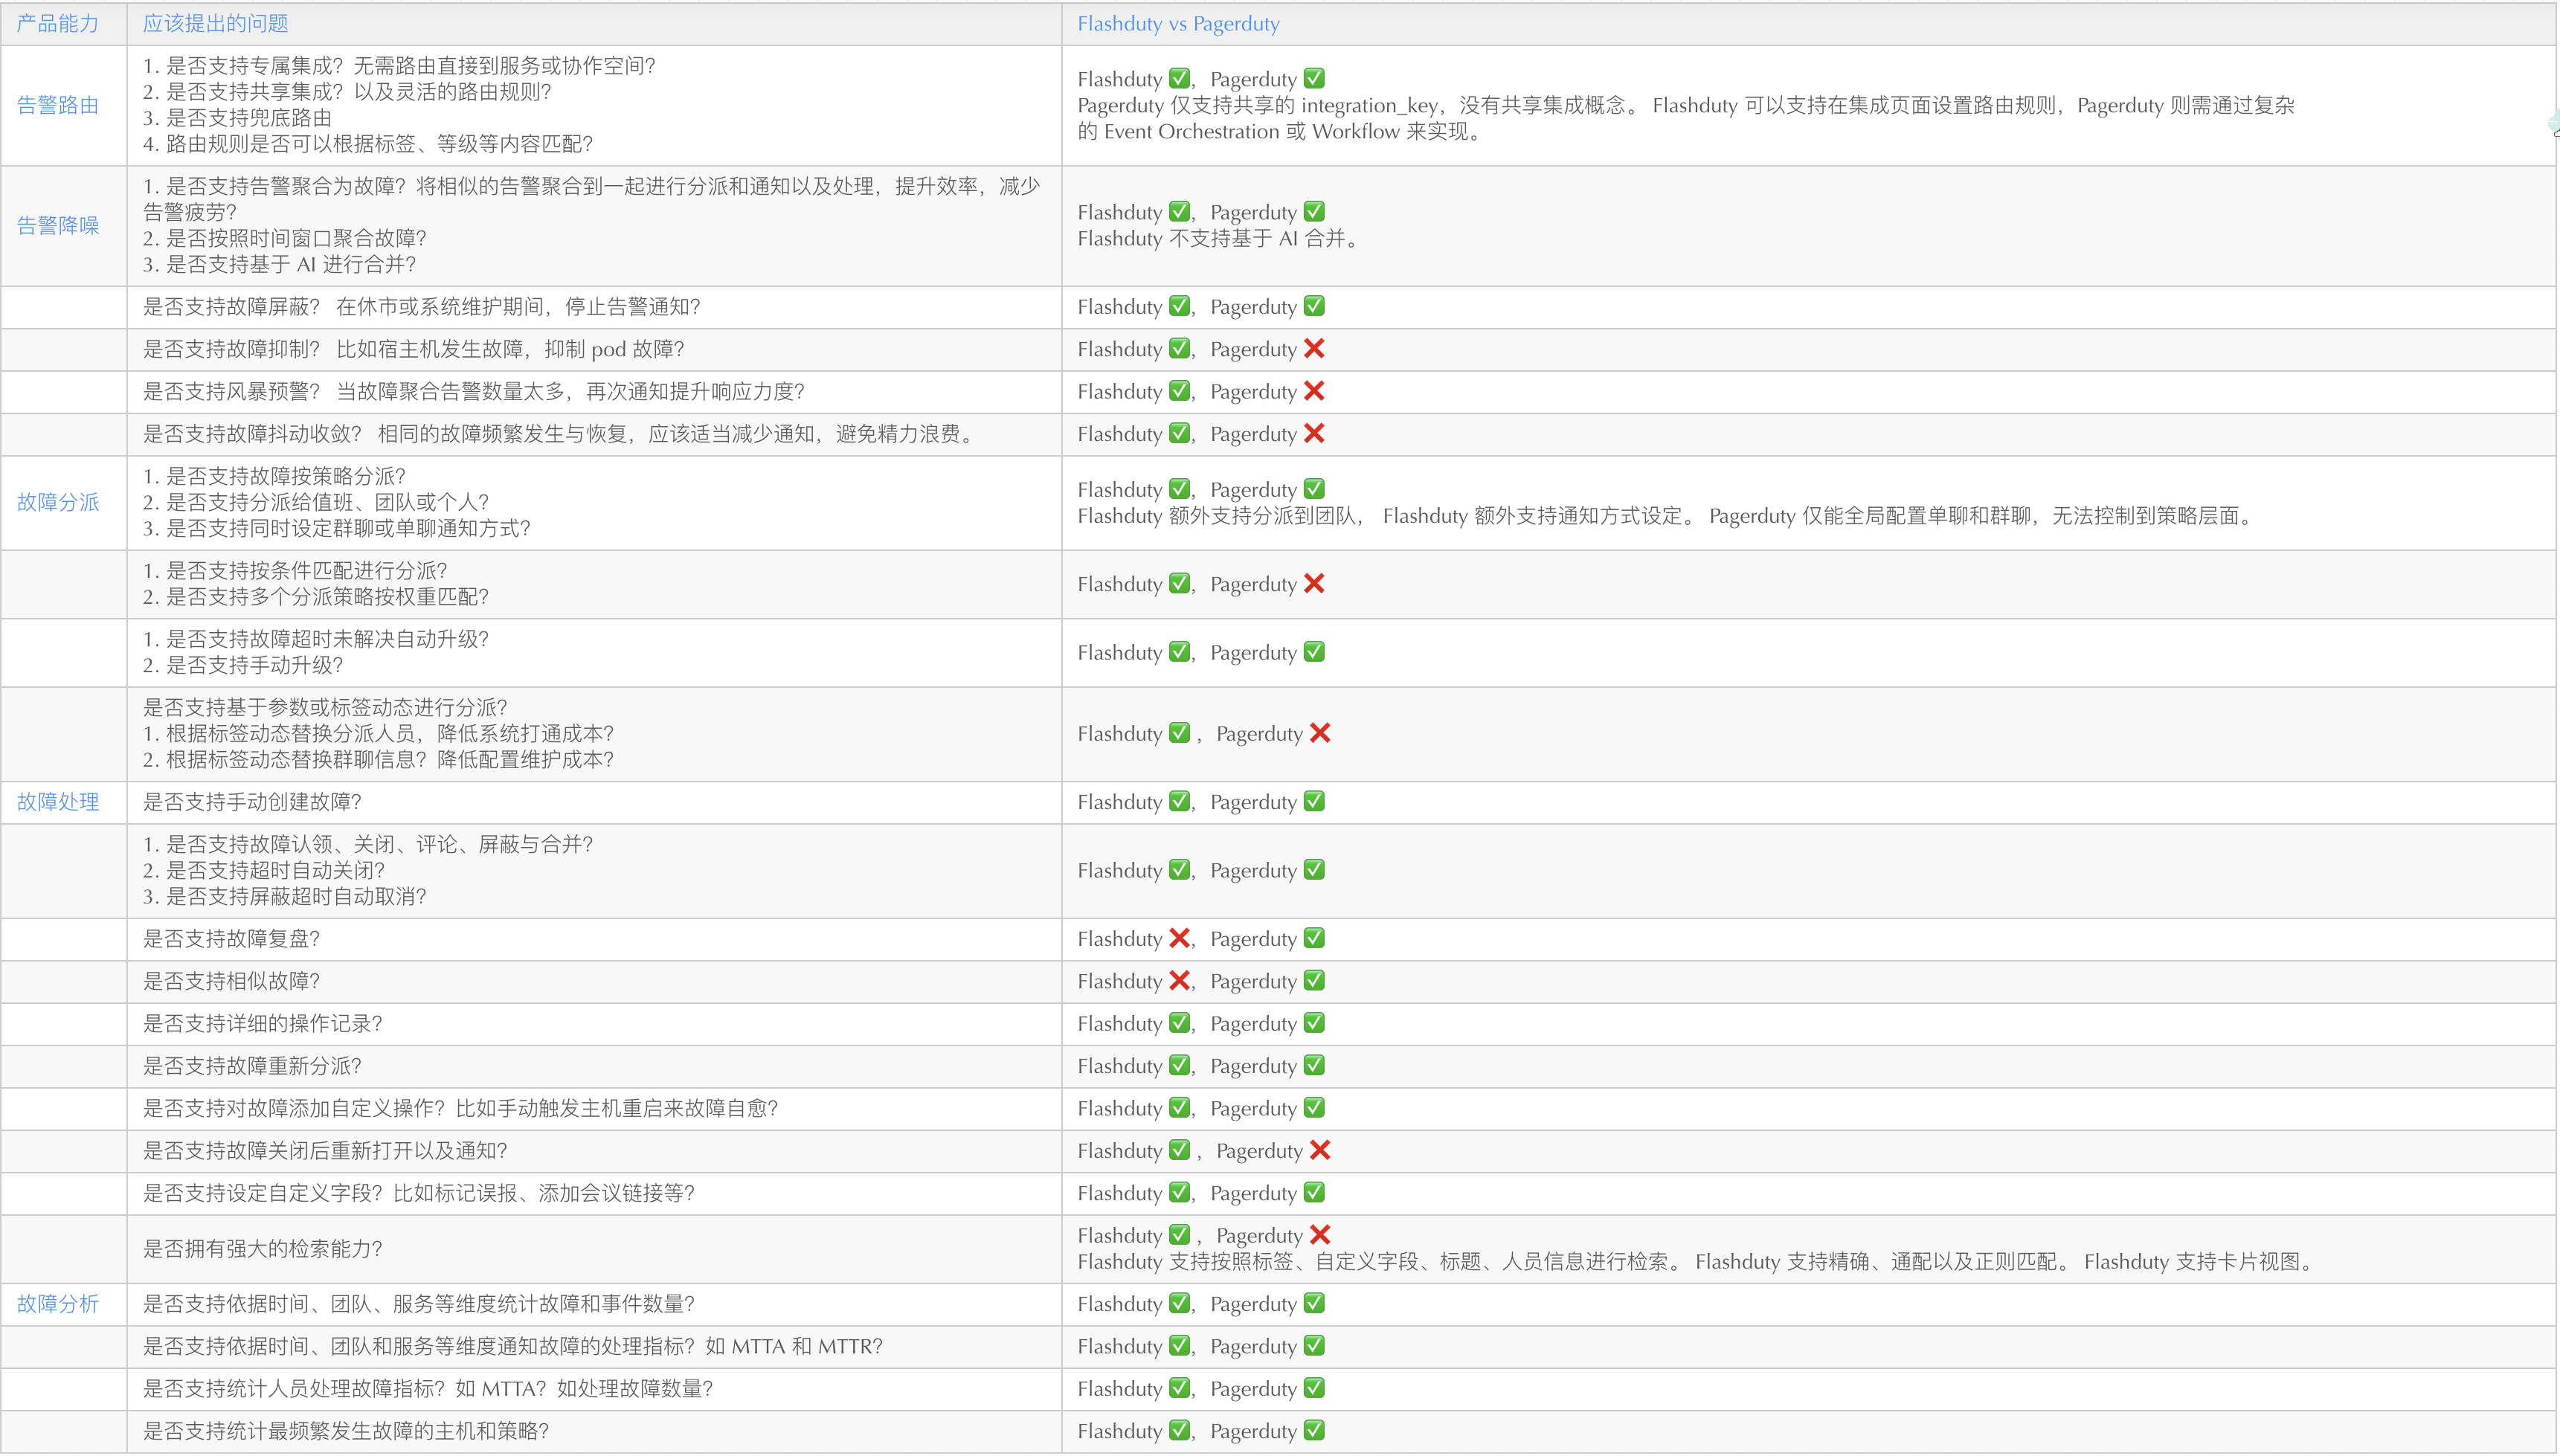Click the question 是否支持风暴预警

pyautogui.click(x=474, y=392)
